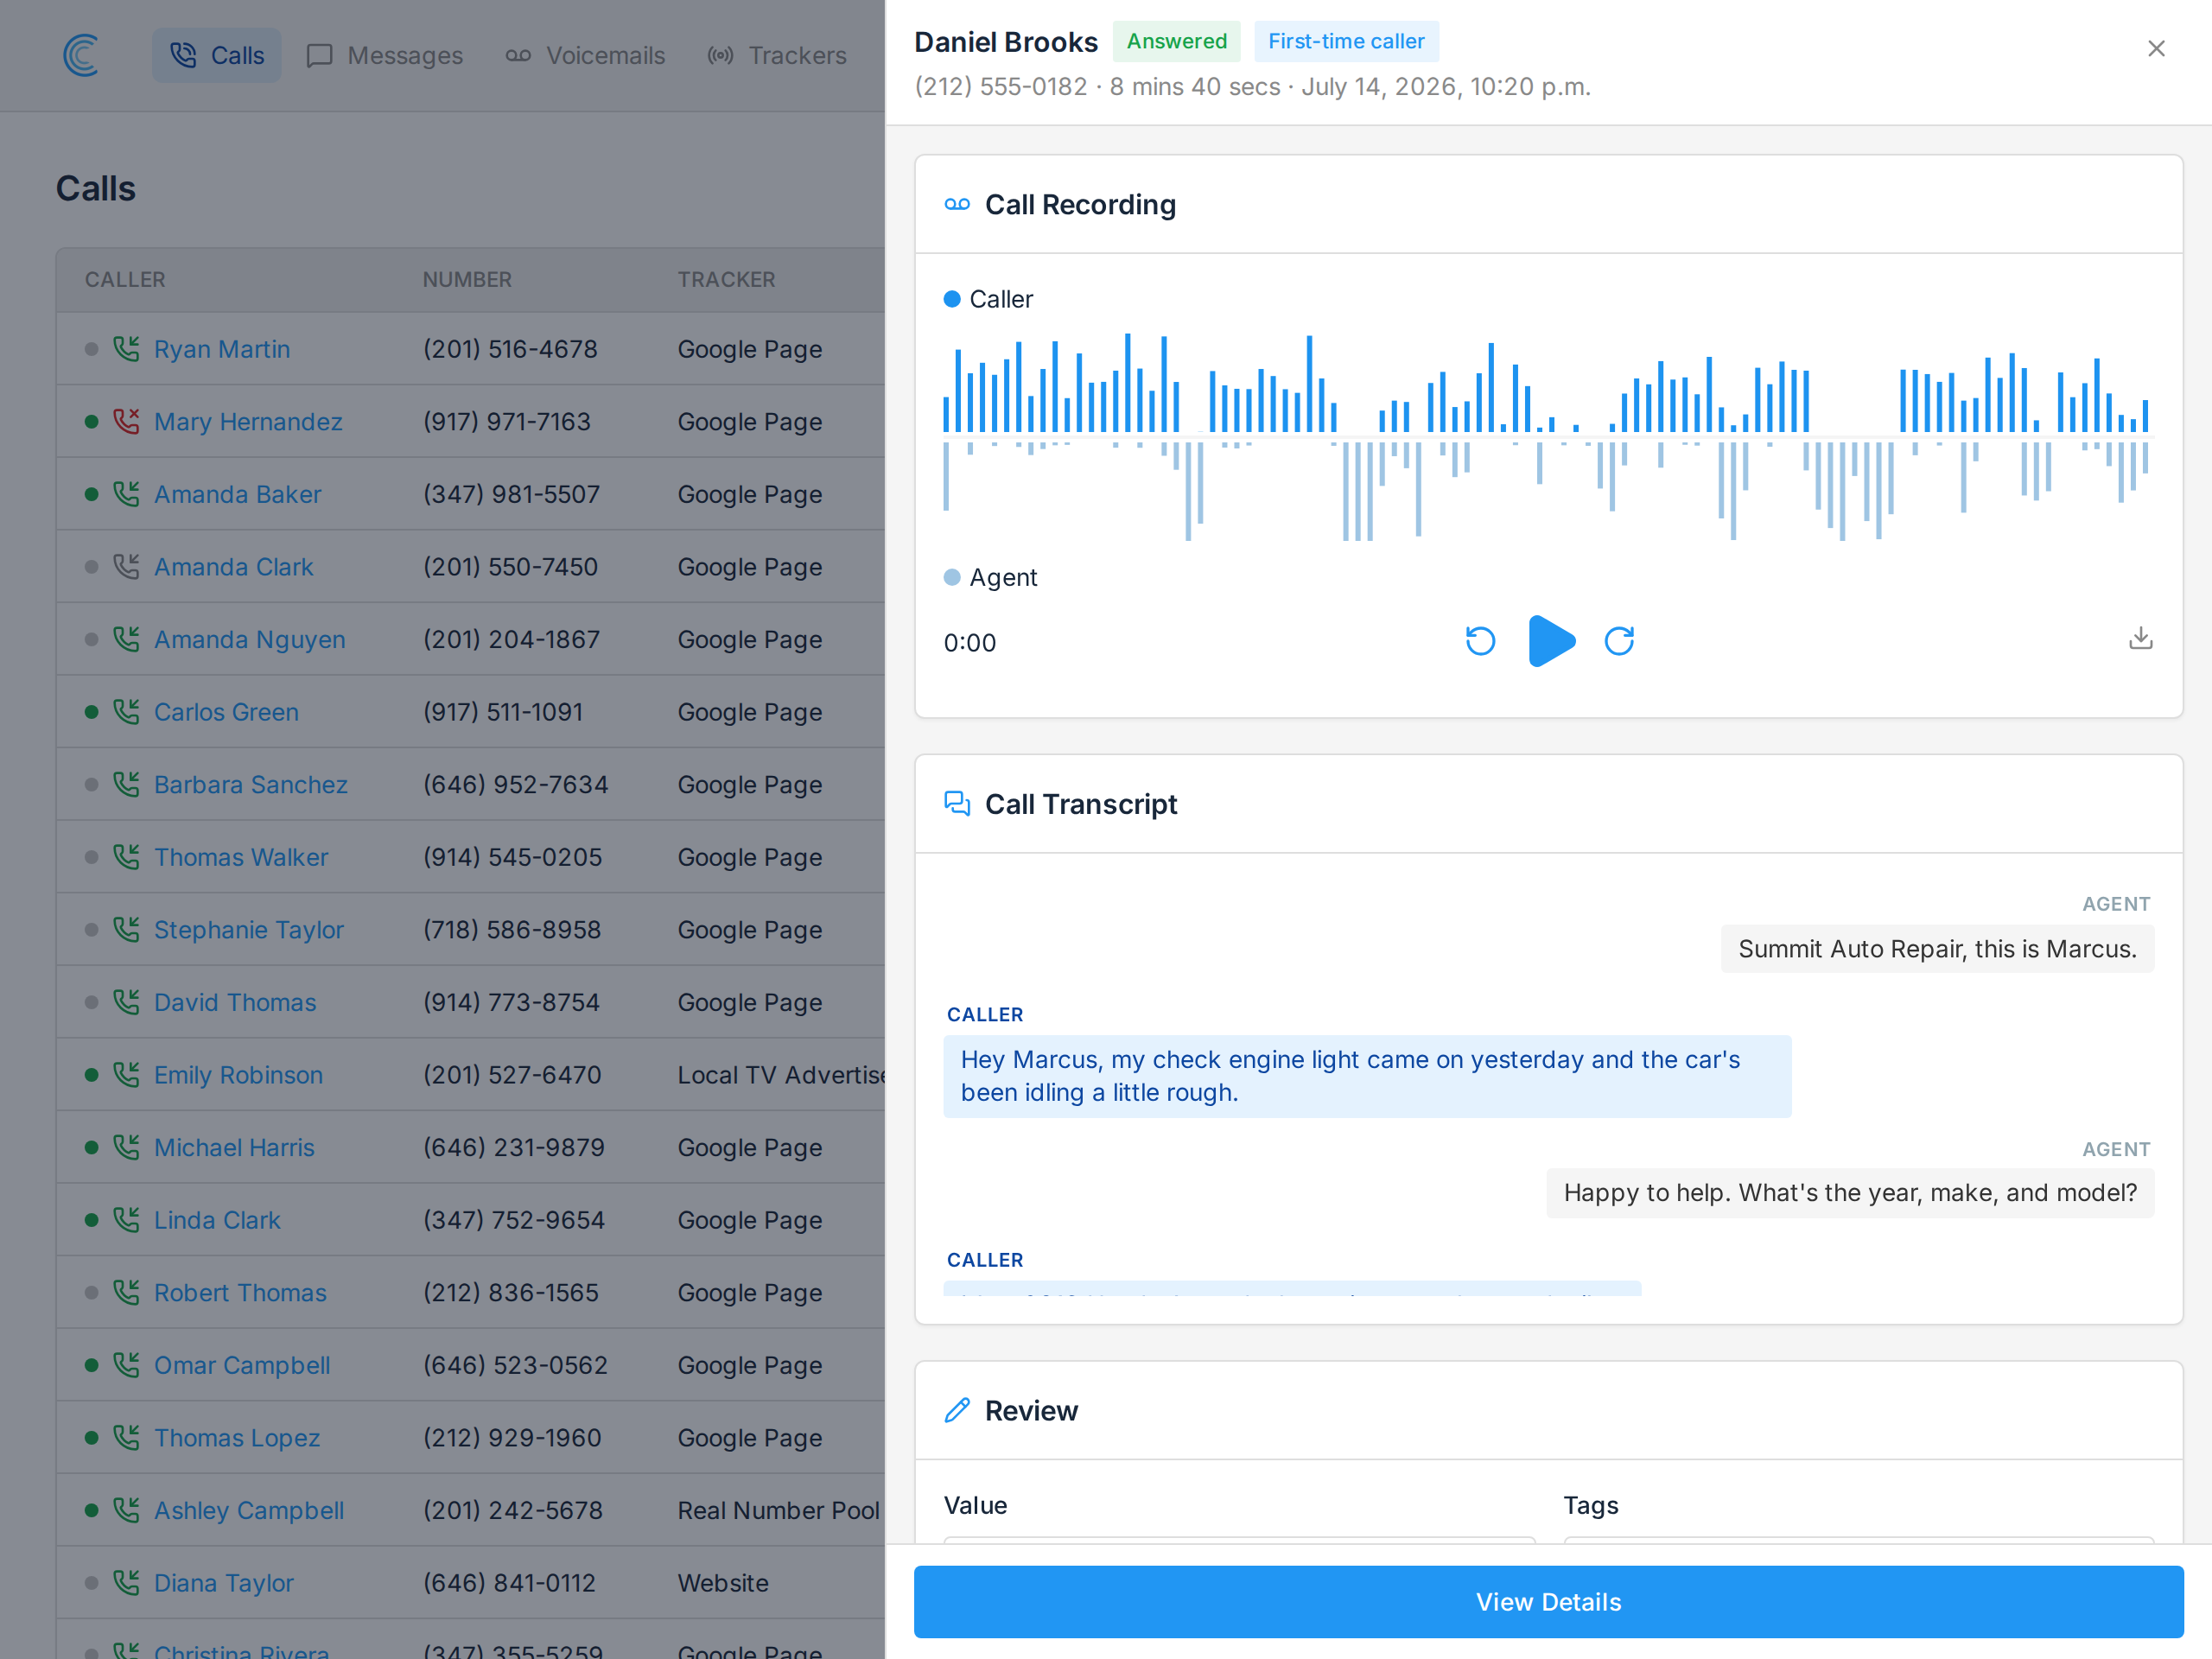Click the TRACKER column header
Viewport: 2212px width, 1659px height.
(726, 280)
